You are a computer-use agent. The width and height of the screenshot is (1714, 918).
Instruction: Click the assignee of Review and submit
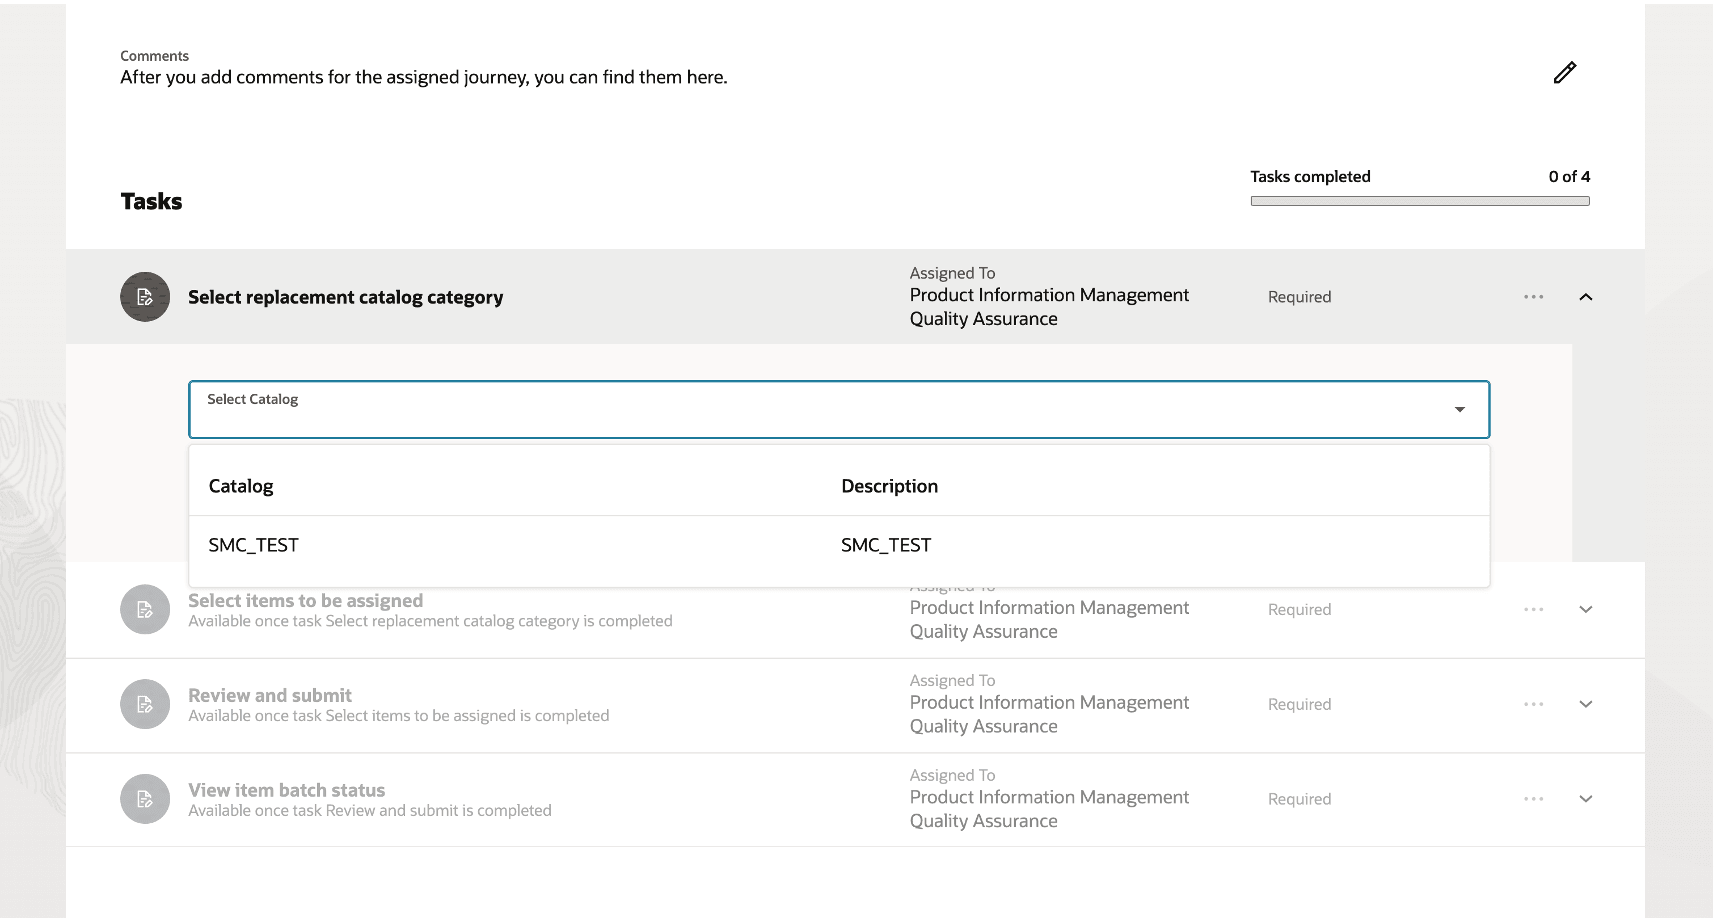[1049, 714]
